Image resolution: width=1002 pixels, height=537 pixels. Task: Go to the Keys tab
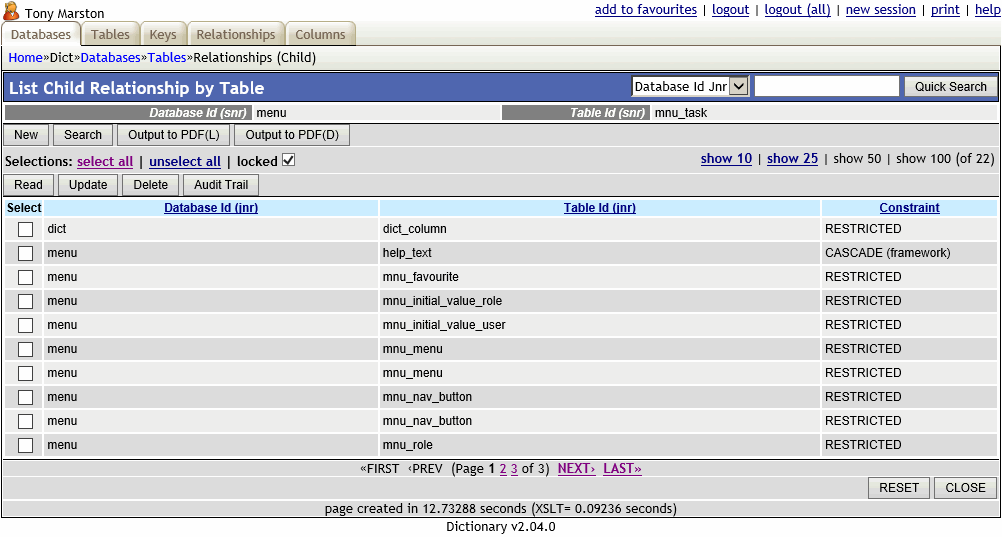163,35
